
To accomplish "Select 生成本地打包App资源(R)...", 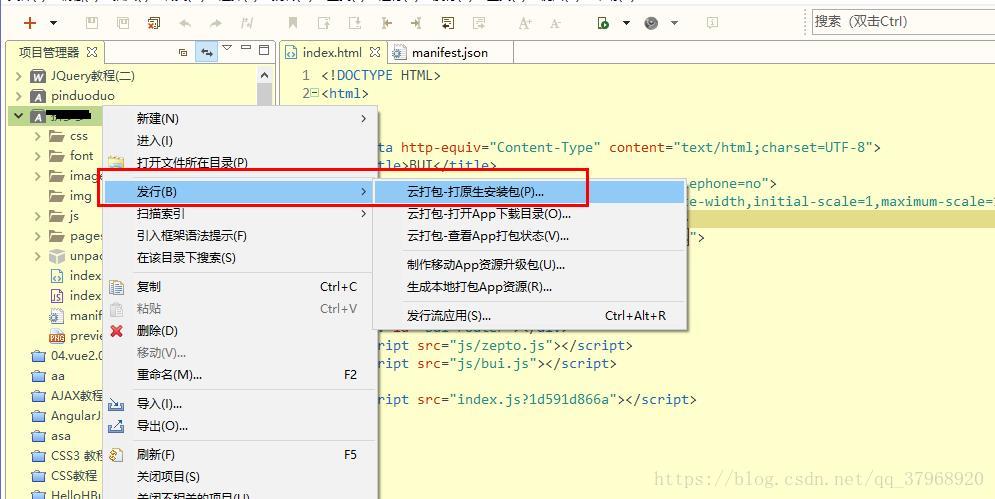I will pyautogui.click(x=529, y=287).
